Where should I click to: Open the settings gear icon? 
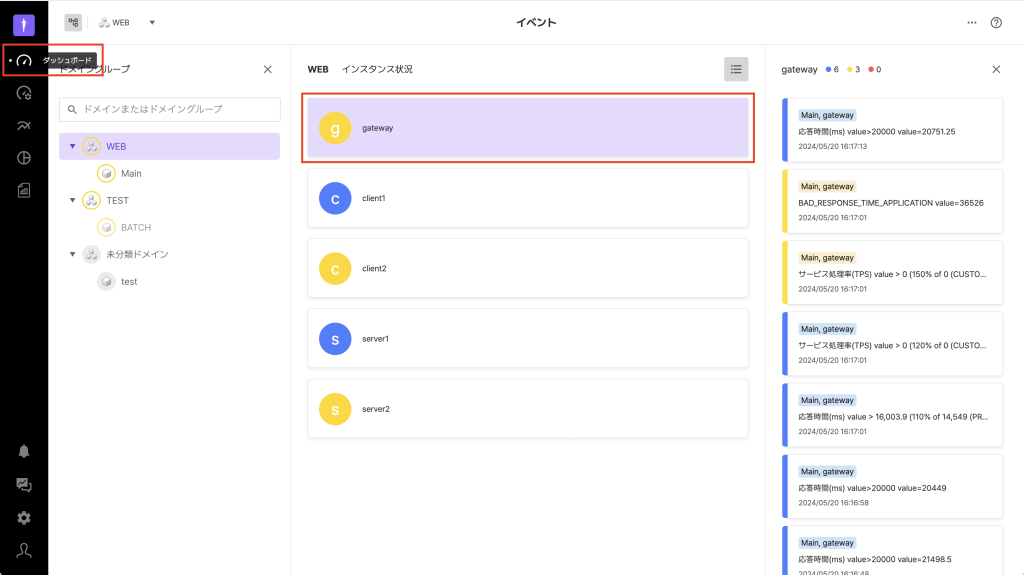pyautogui.click(x=24, y=518)
